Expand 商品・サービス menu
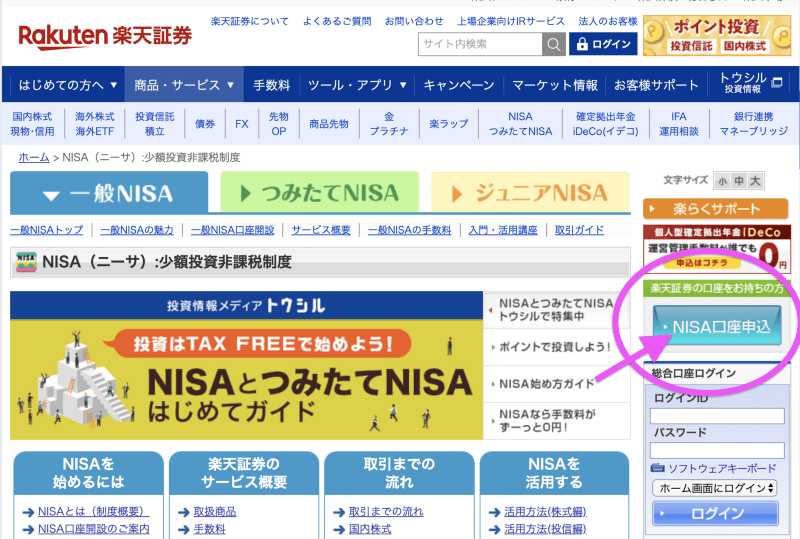The width and height of the screenshot is (800, 539). point(184,85)
